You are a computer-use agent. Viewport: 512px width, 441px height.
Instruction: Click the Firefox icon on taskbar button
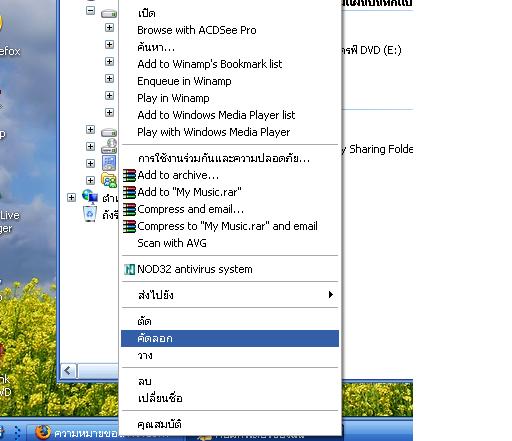tap(43, 433)
